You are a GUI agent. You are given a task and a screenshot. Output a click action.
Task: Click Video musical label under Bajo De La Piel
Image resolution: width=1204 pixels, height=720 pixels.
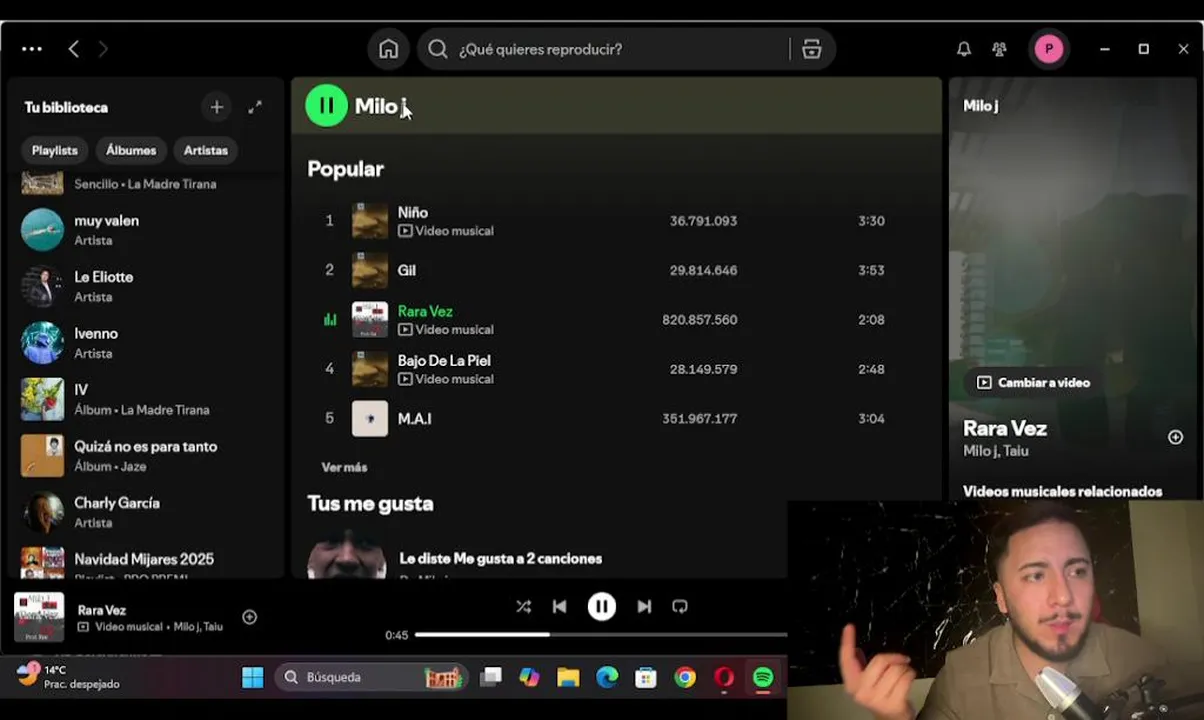(x=446, y=379)
